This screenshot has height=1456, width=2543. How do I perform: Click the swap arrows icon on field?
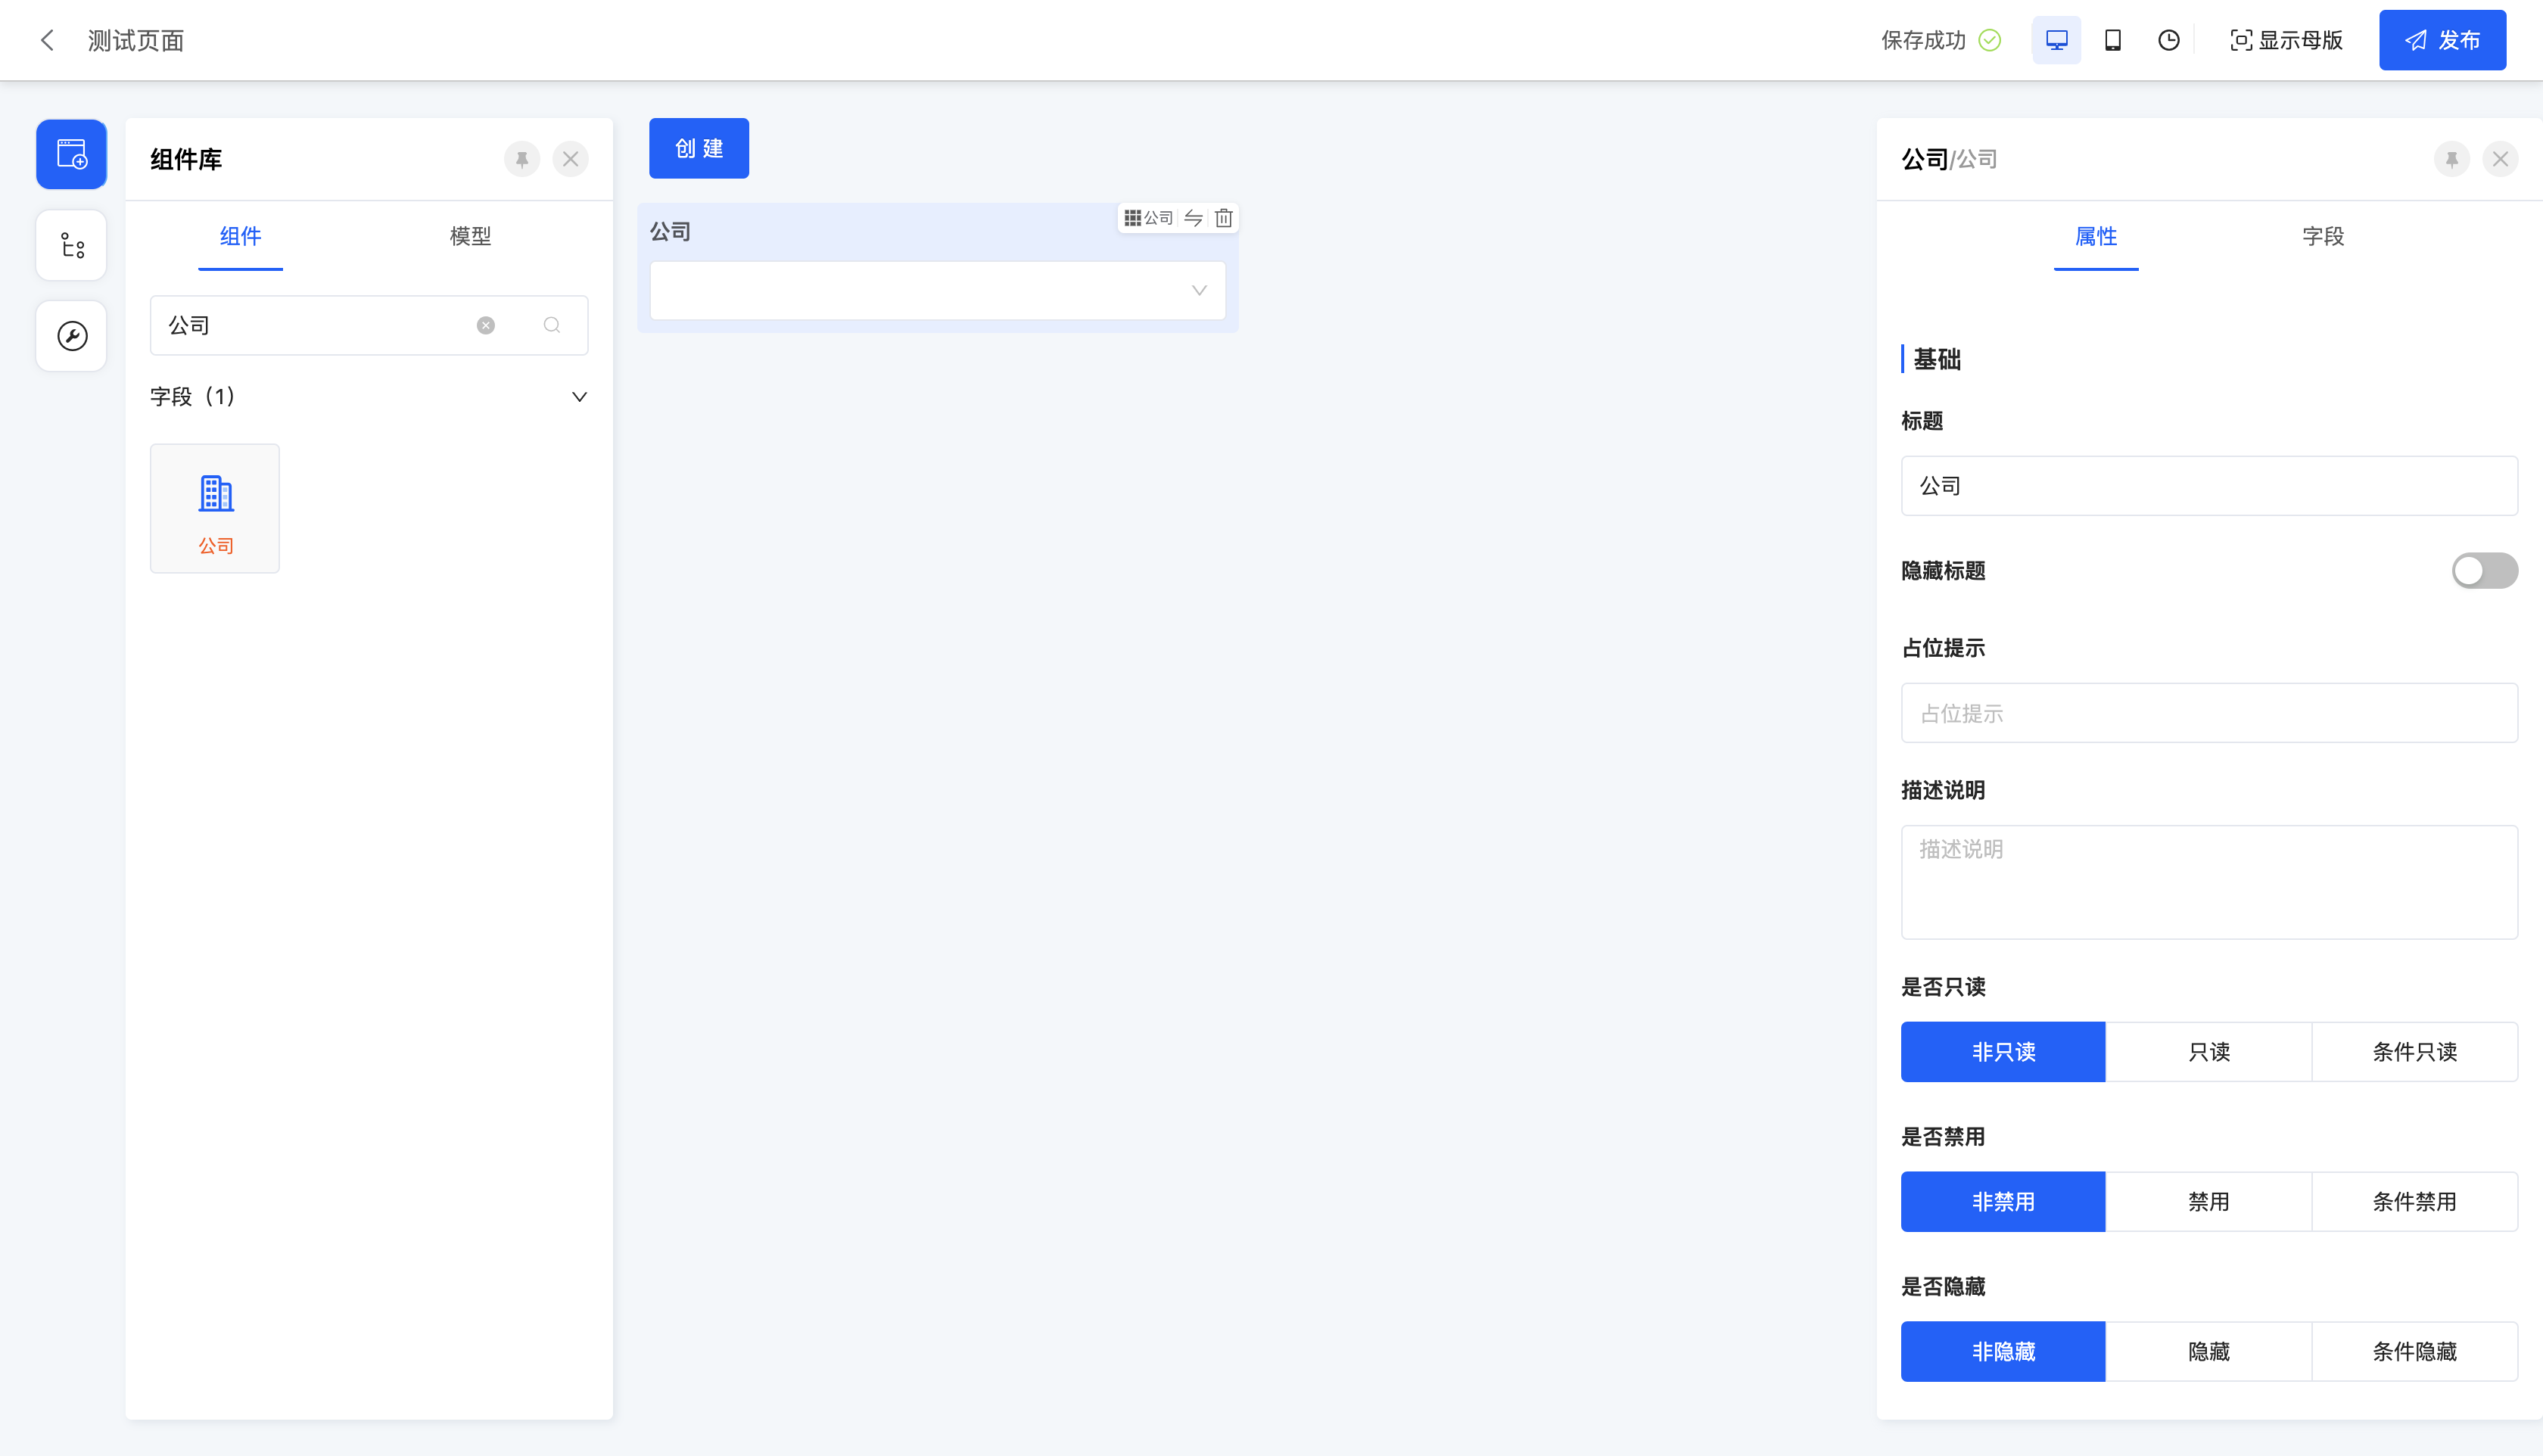(1193, 218)
